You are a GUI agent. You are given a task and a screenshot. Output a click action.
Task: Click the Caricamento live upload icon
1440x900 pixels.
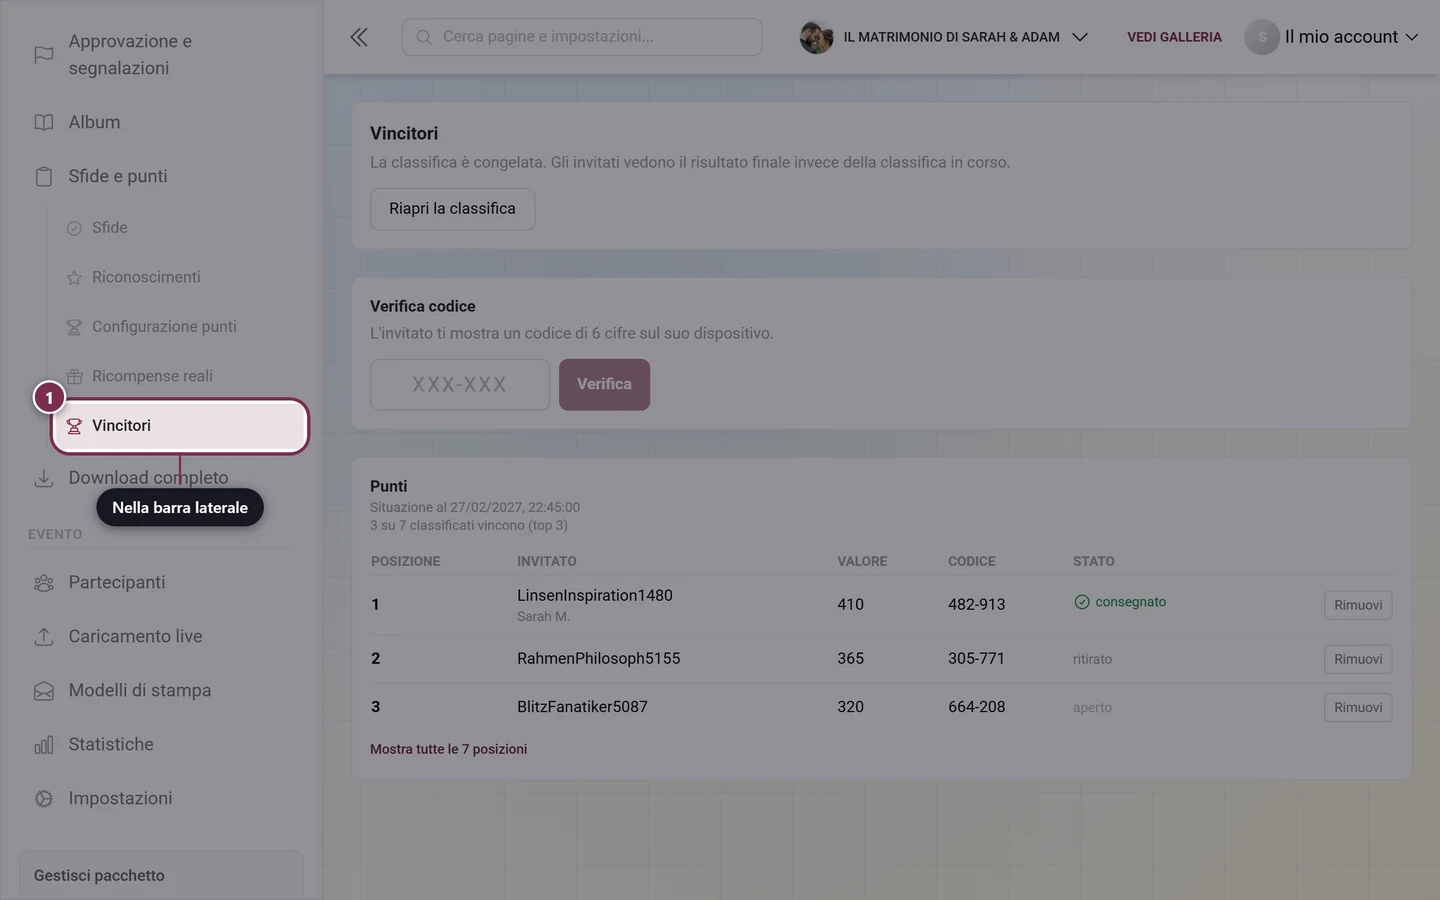pos(44,637)
